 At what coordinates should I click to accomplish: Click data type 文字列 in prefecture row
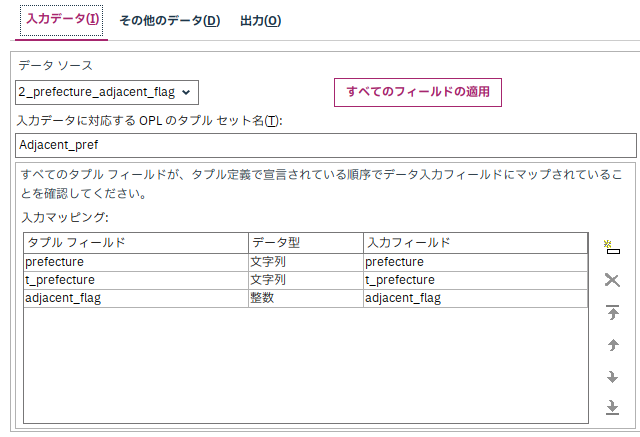click(306, 262)
